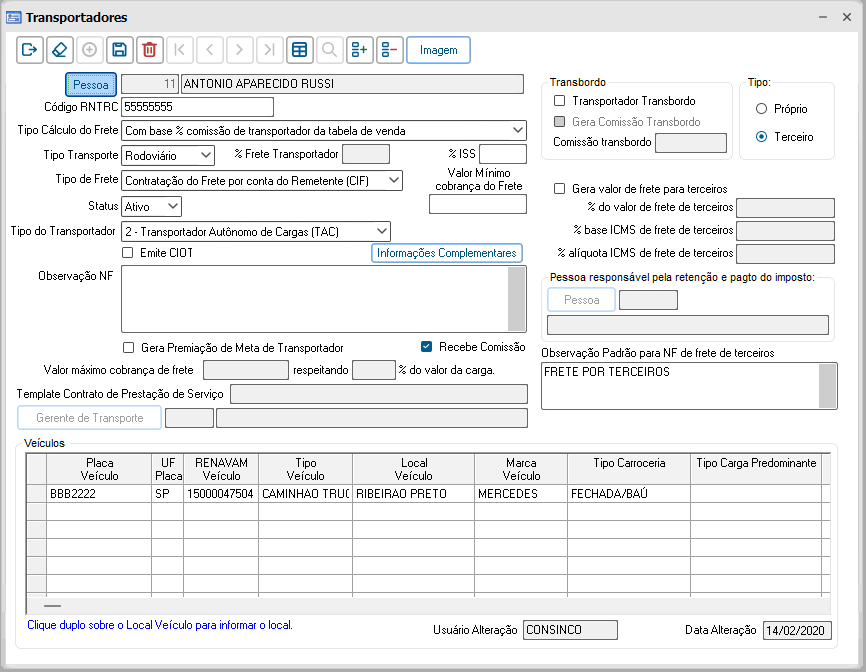Enable the Emite CIOT checkbox
Screen dimensions: 866x672
pyautogui.click(x=127, y=253)
